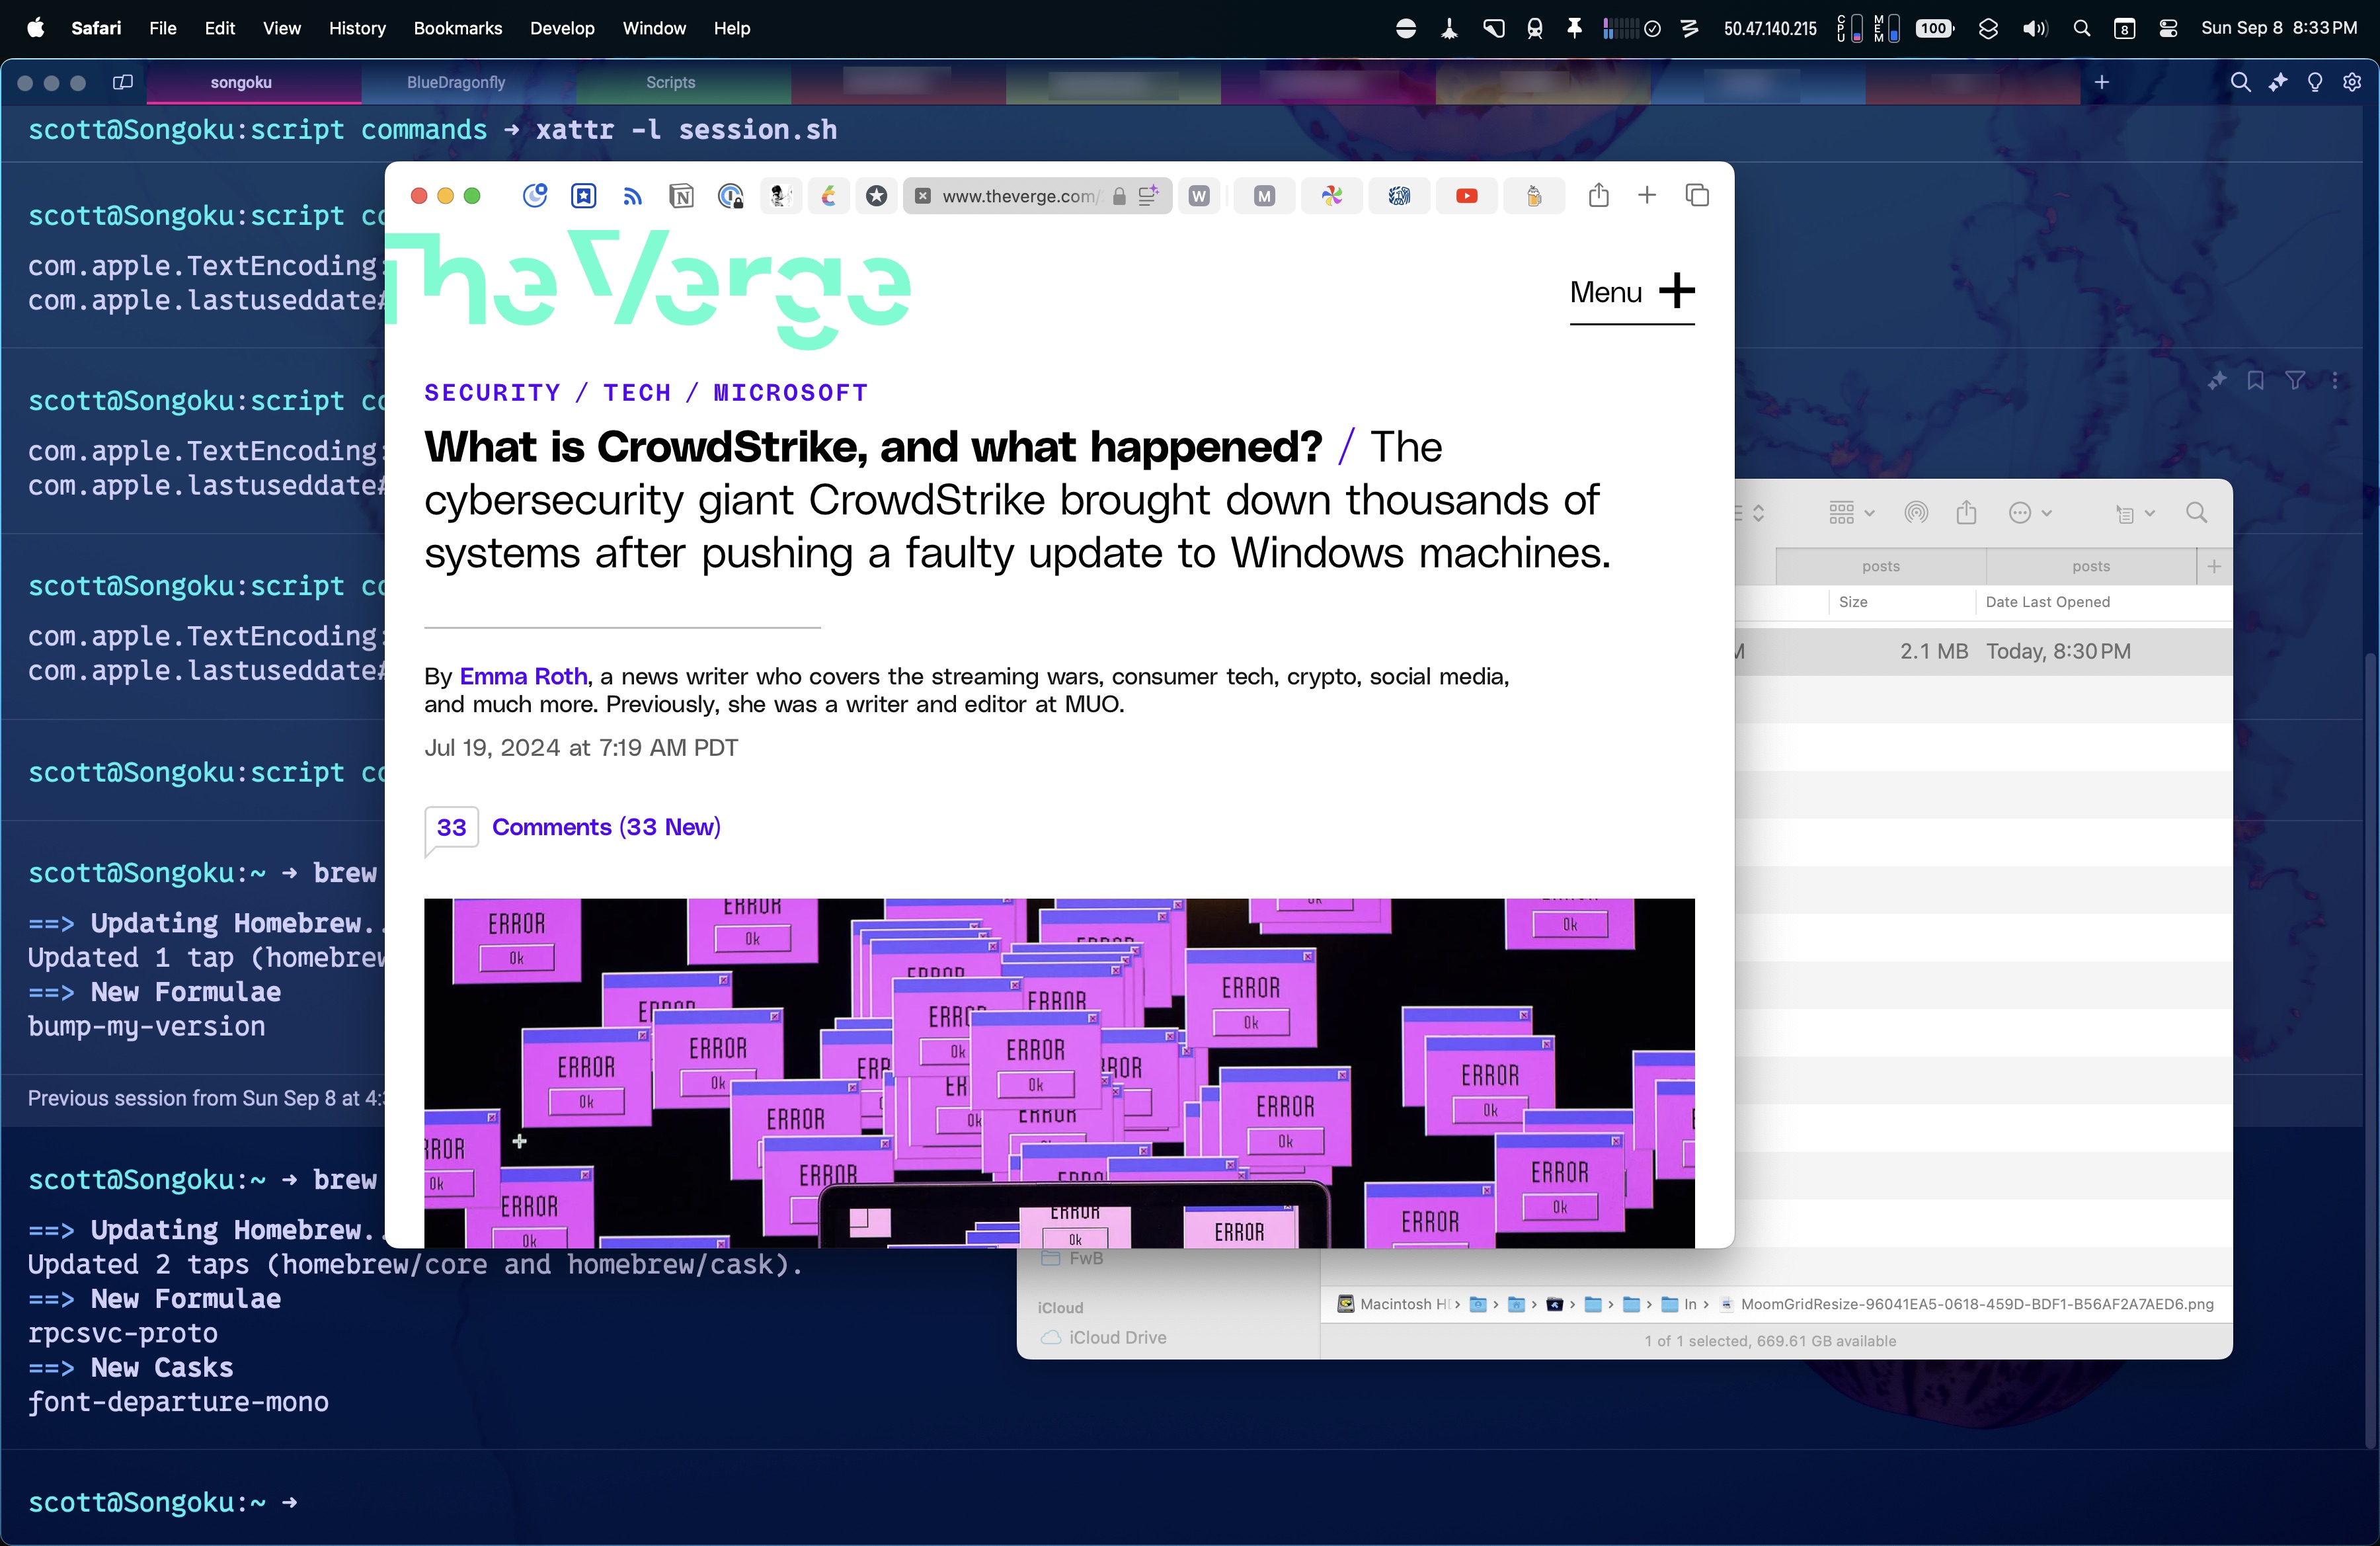Click the Finder window search magnifier
Screen dimensions: 2380x1546
(x=2196, y=513)
